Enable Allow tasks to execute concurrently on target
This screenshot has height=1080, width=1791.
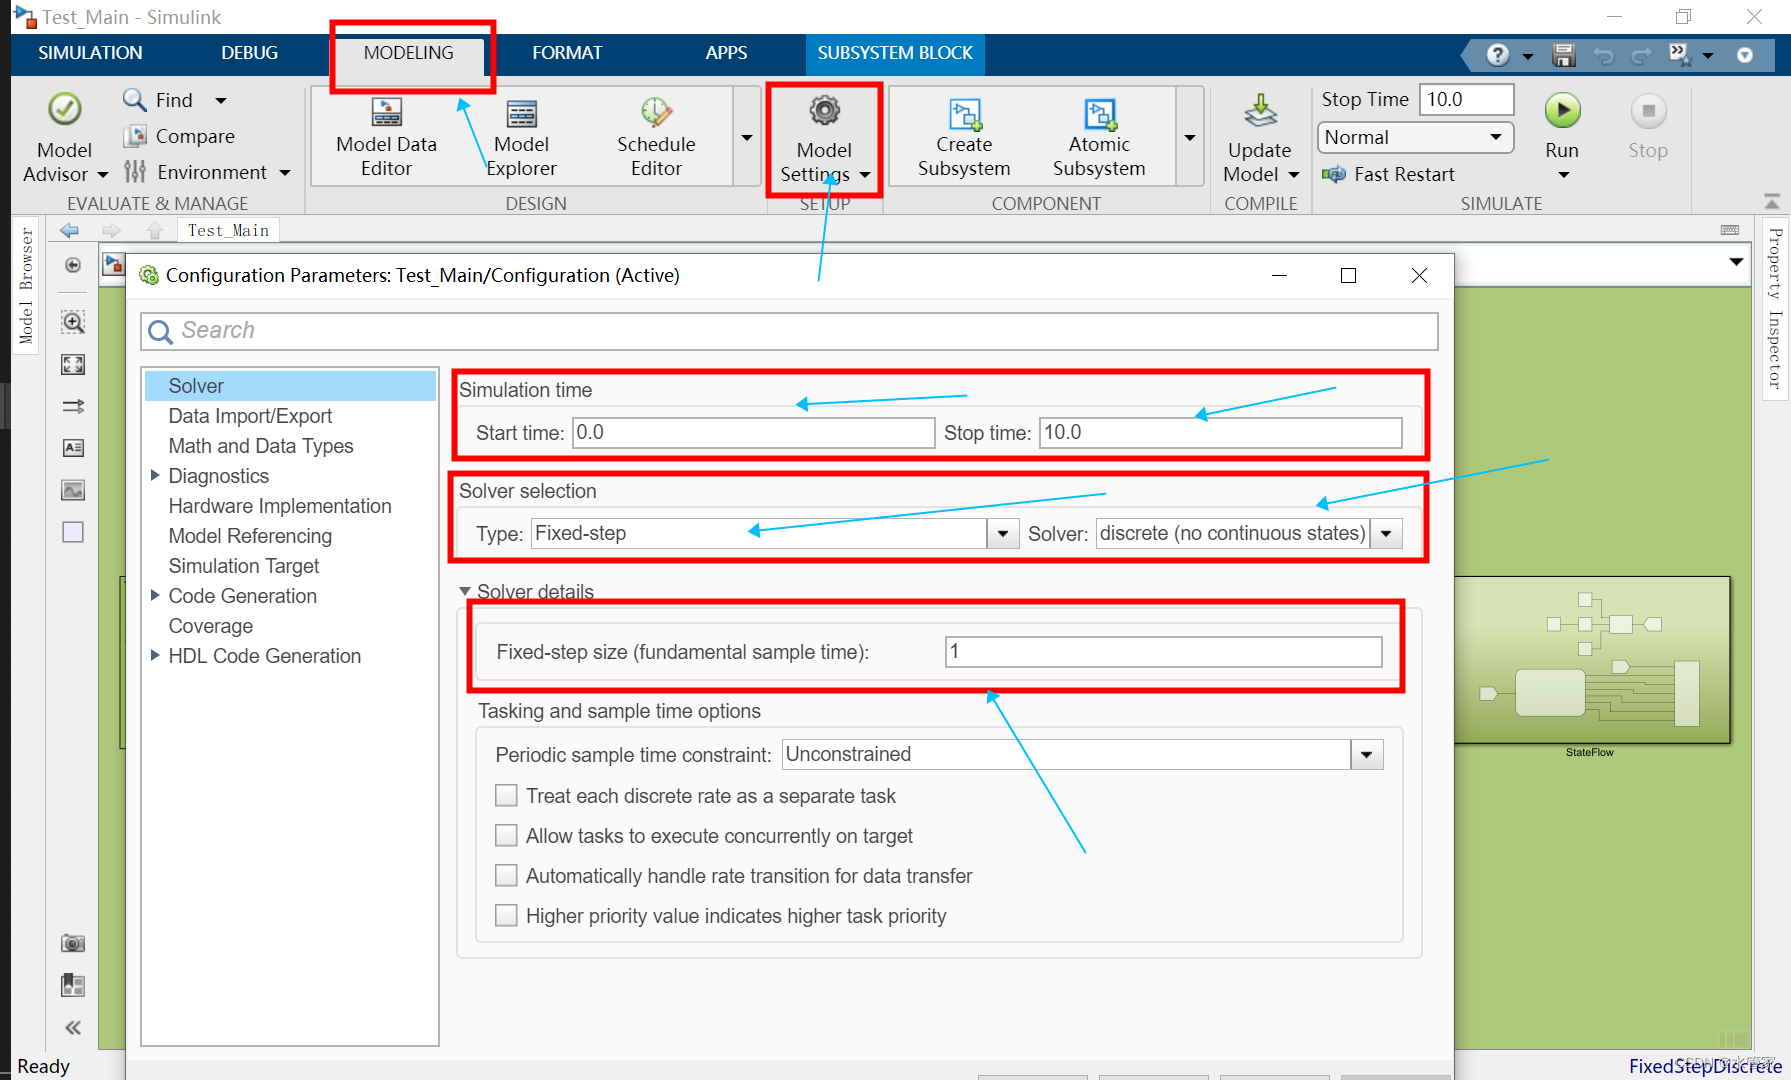tap(507, 835)
